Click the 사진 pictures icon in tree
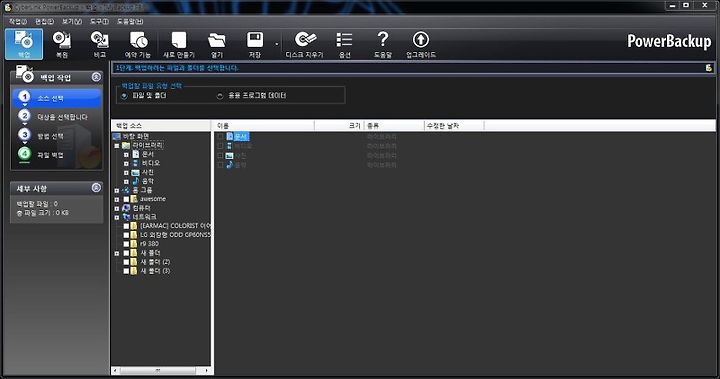This screenshot has height=379, width=720. tap(135, 172)
